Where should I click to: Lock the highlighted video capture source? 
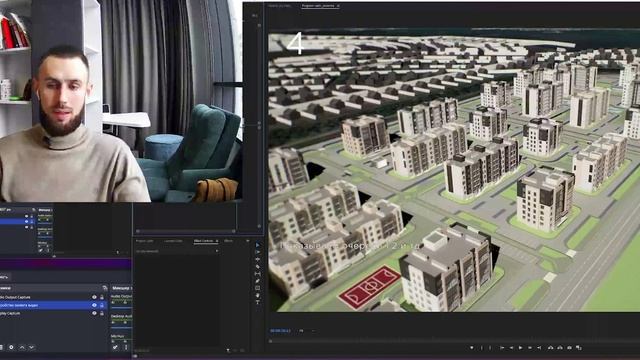tap(102, 305)
